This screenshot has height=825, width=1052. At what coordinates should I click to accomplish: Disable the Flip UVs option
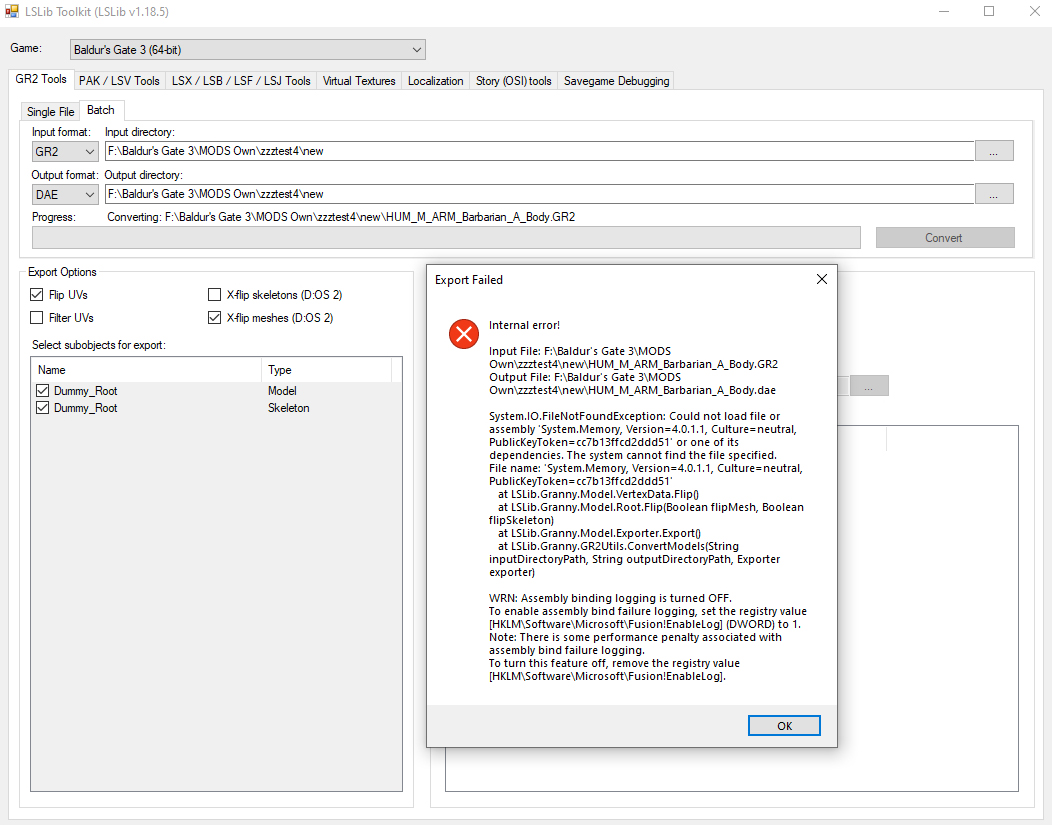point(37,294)
